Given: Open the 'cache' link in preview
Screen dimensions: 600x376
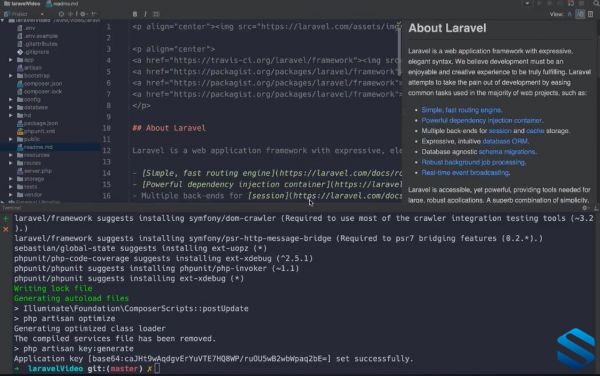Looking at the screenshot, I should click(535, 131).
